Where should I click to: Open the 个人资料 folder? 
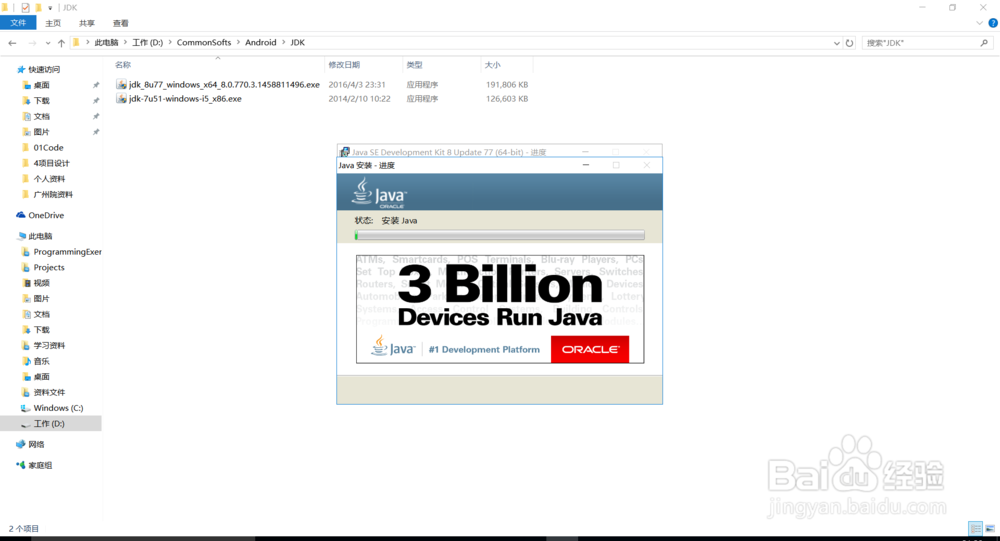tap(49, 179)
